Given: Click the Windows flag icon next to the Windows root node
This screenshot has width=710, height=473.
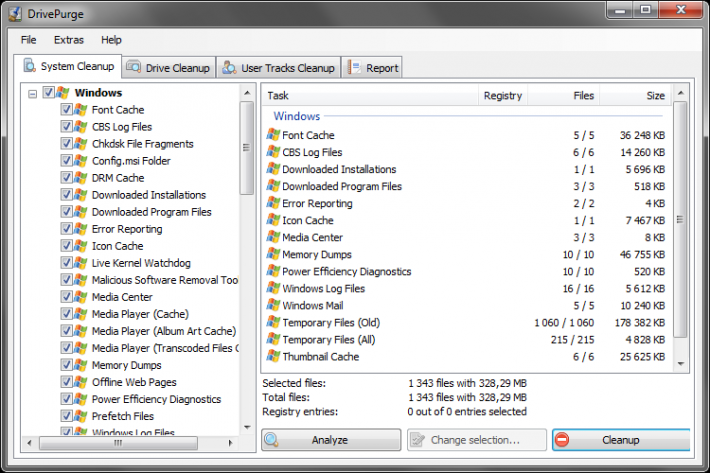Looking at the screenshot, I should pos(63,93).
